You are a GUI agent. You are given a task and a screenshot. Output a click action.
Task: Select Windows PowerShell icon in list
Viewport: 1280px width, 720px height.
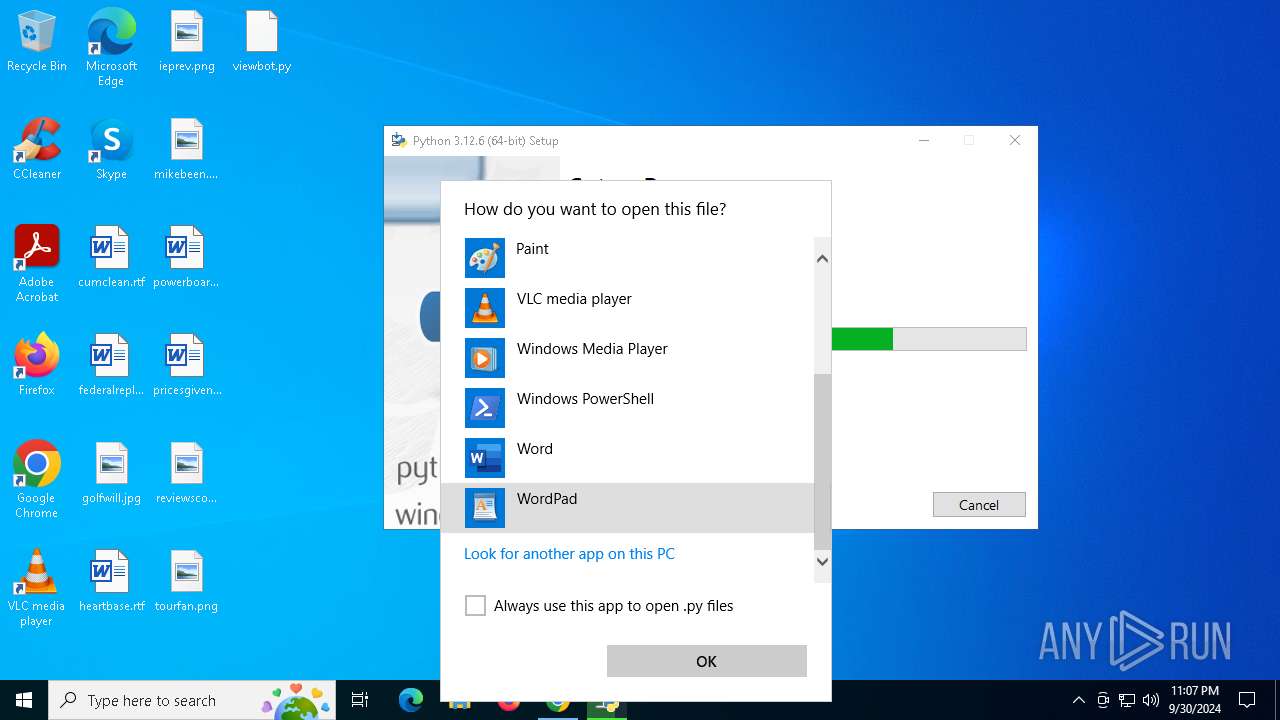(x=485, y=408)
